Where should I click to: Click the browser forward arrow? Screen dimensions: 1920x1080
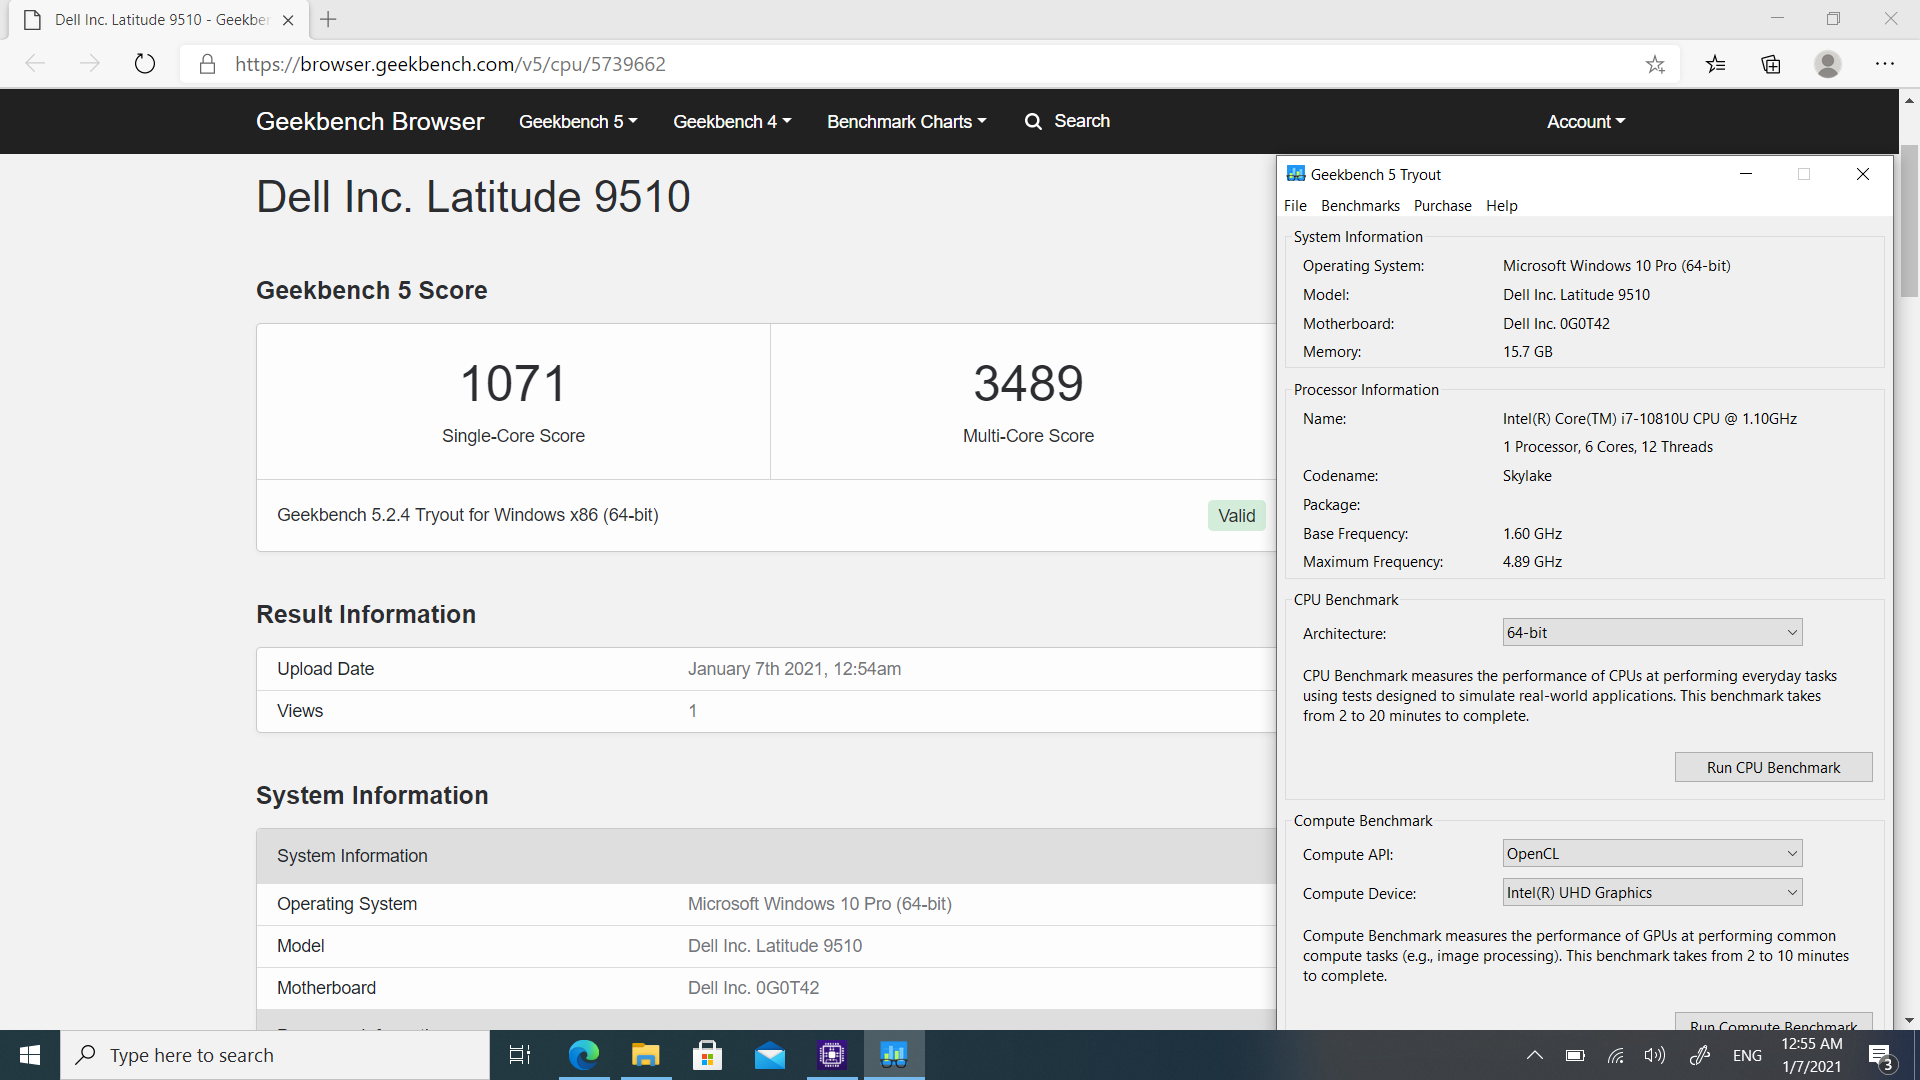tap(90, 64)
